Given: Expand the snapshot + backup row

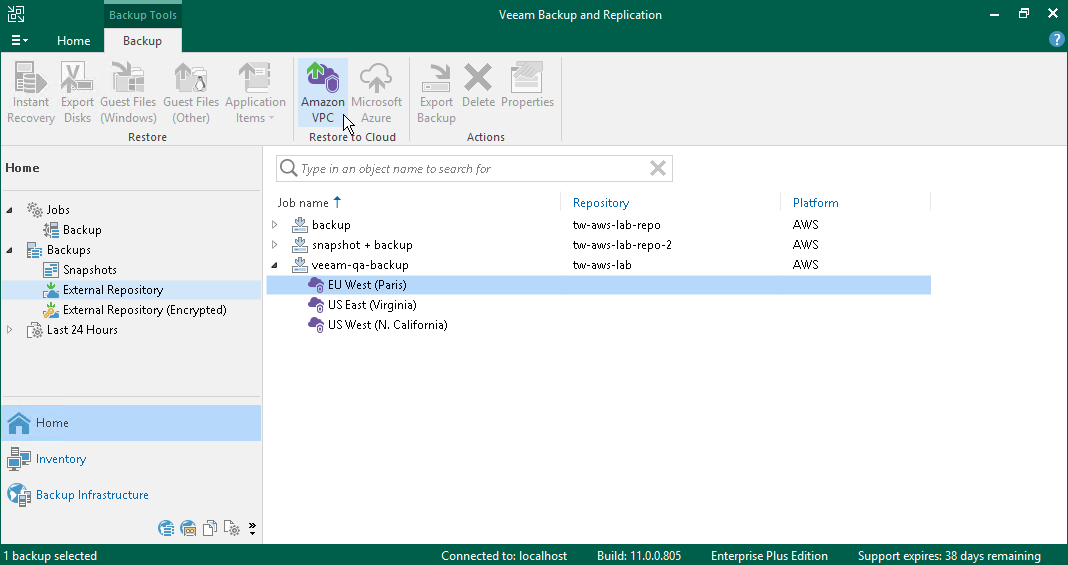Looking at the screenshot, I should coord(274,244).
